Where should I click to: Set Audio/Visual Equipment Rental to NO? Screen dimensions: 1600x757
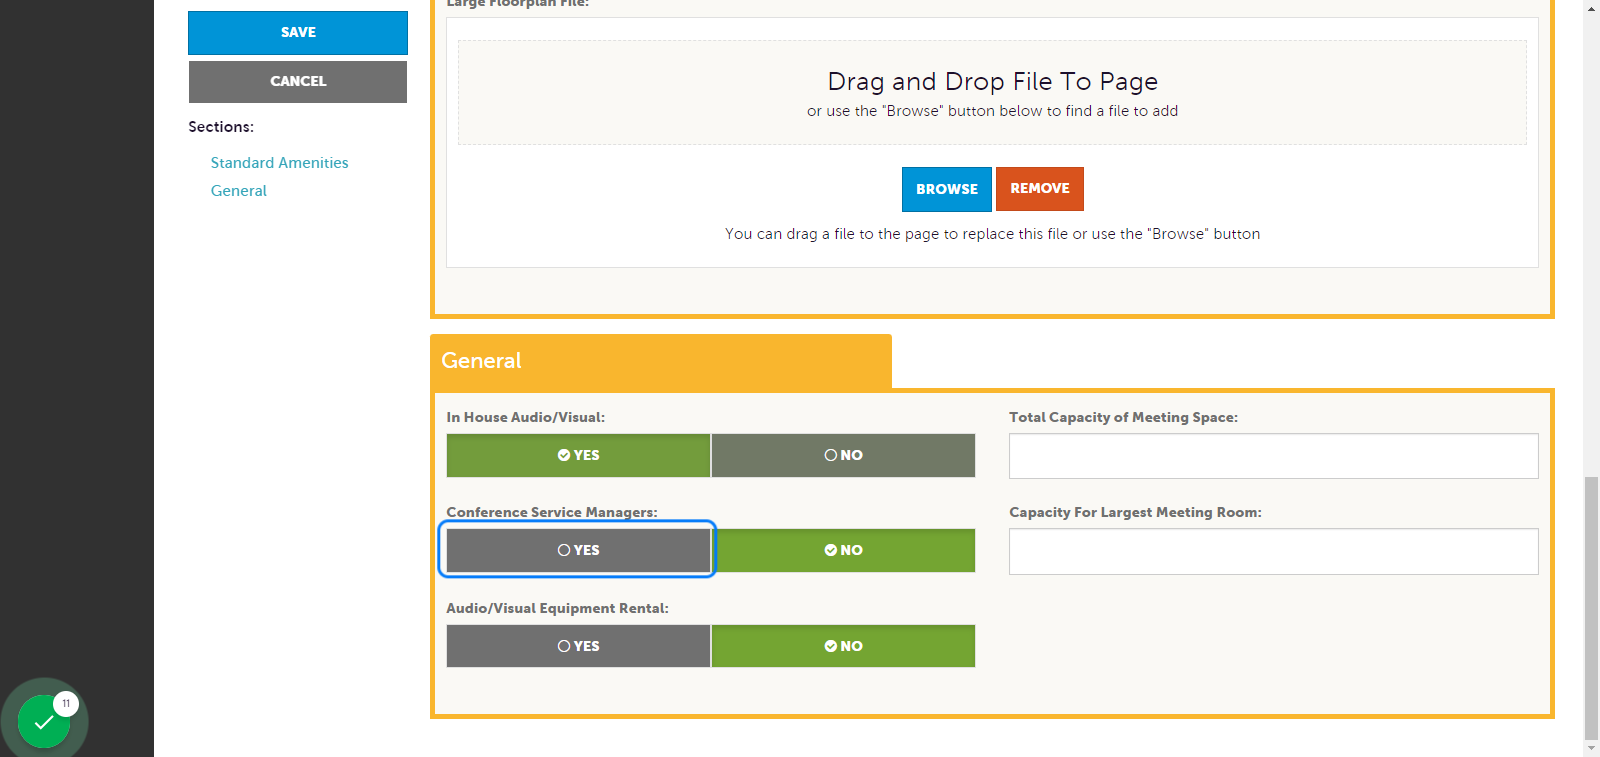pyautogui.click(x=843, y=646)
